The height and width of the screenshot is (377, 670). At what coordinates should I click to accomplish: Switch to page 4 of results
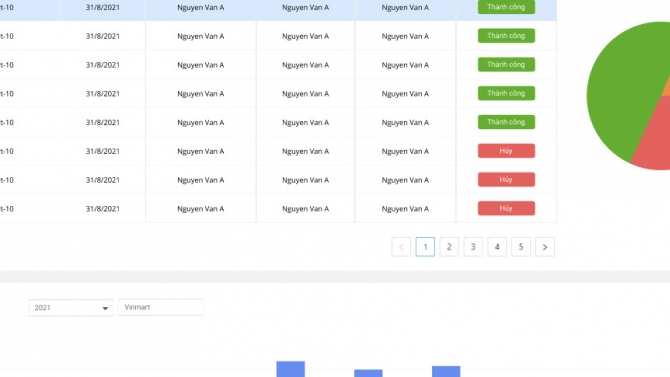tap(497, 247)
